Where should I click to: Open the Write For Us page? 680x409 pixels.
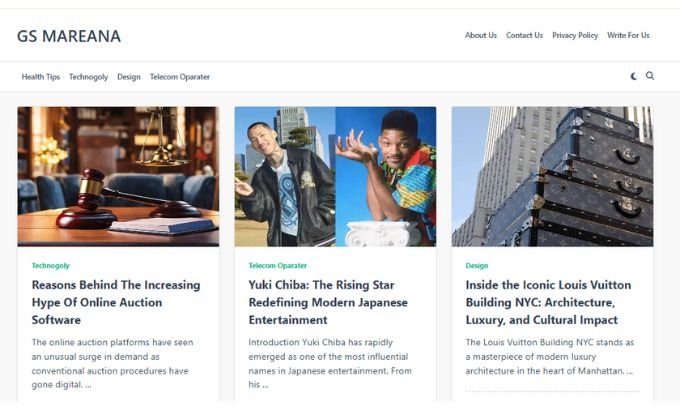[x=628, y=36]
